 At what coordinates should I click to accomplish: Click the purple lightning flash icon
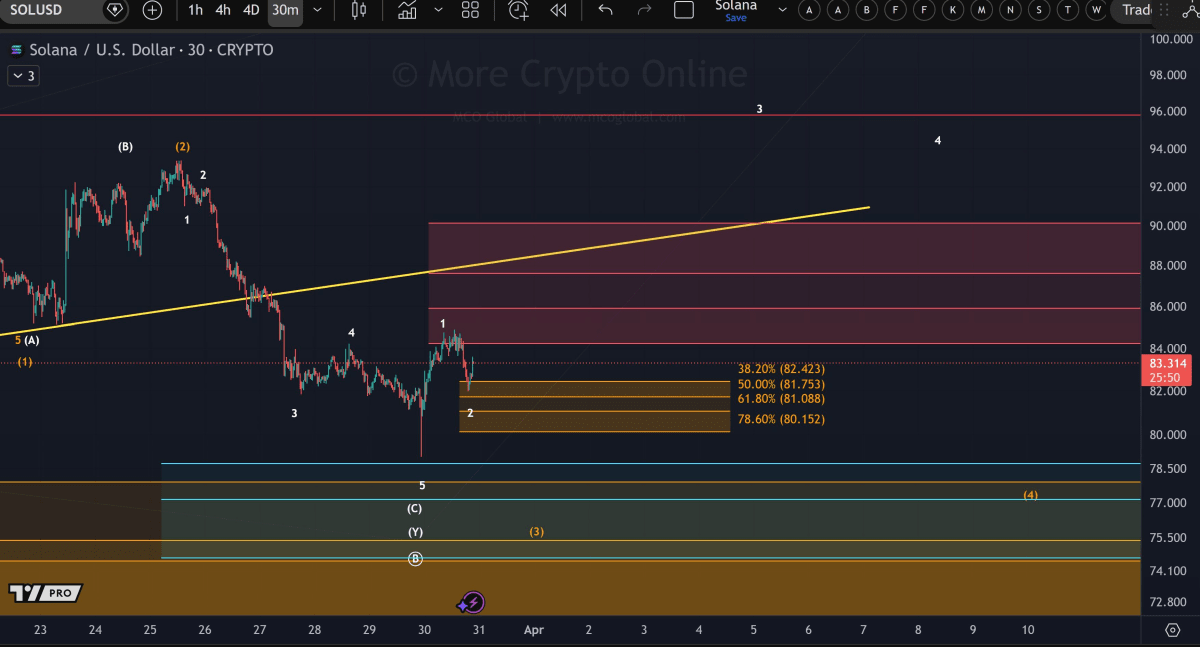pos(471,602)
